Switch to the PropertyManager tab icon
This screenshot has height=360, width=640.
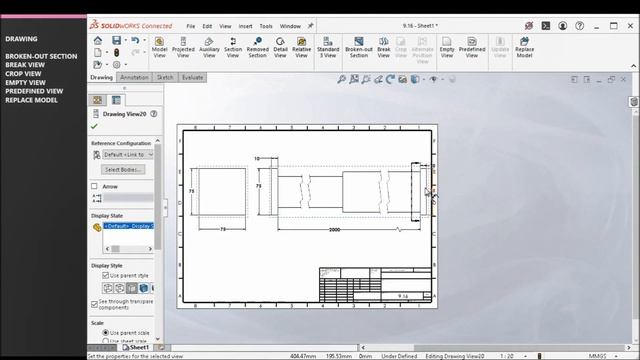tap(116, 100)
